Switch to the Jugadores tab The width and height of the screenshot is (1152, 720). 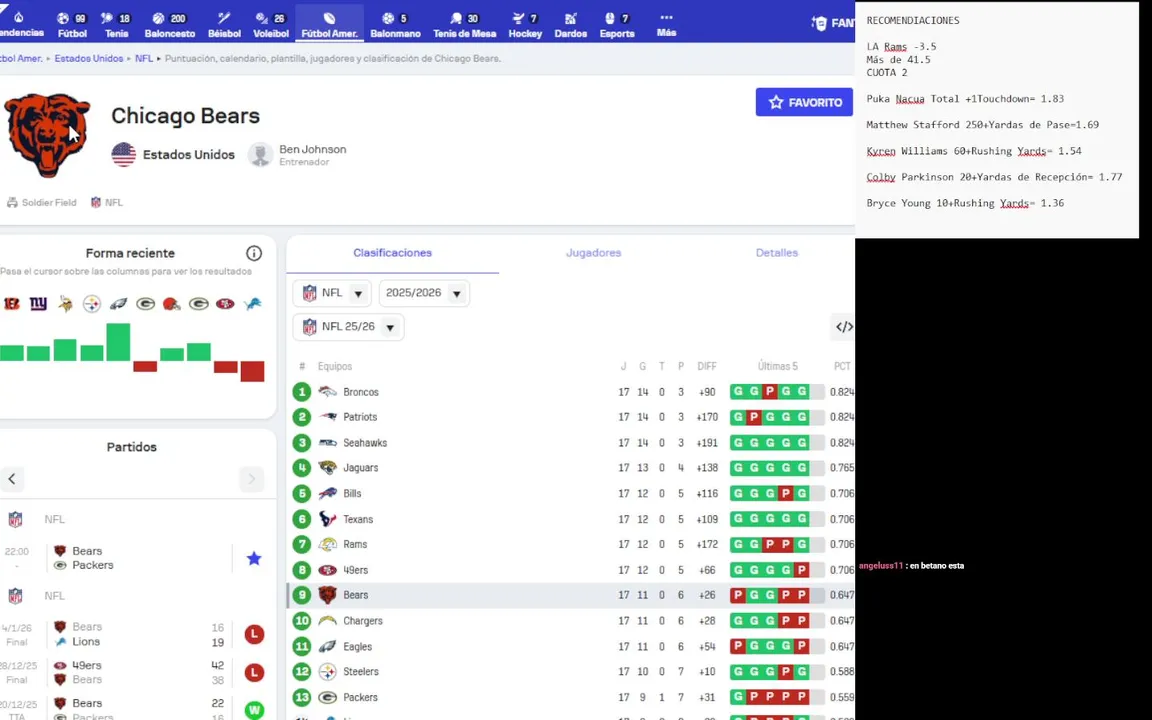tap(594, 253)
